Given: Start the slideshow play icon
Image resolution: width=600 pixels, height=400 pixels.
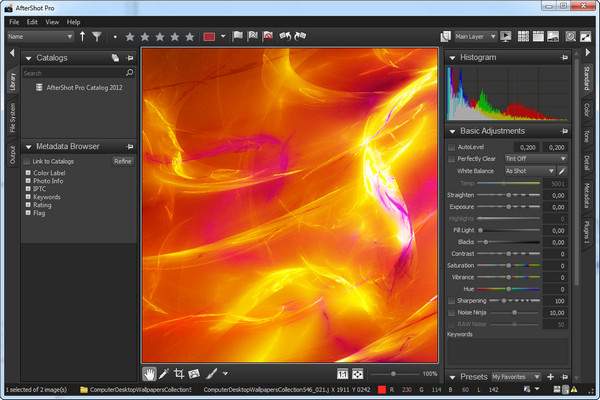Looking at the screenshot, I should pyautogui.click(x=506, y=36).
